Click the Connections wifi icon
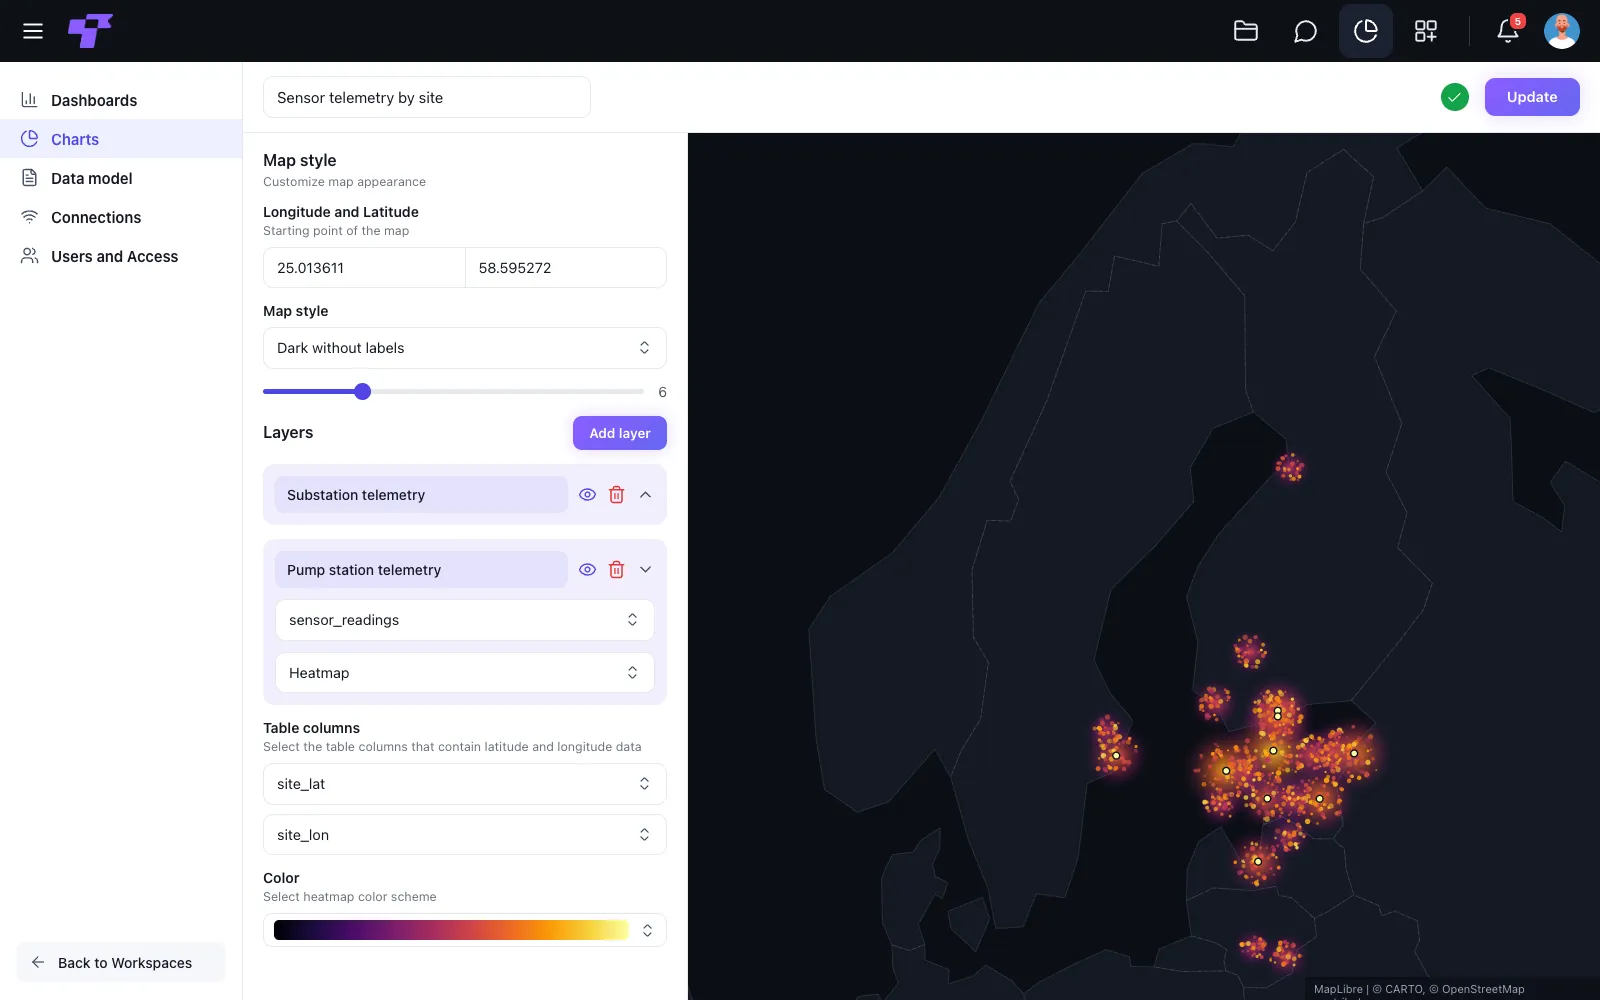The image size is (1600, 1000). 30,217
